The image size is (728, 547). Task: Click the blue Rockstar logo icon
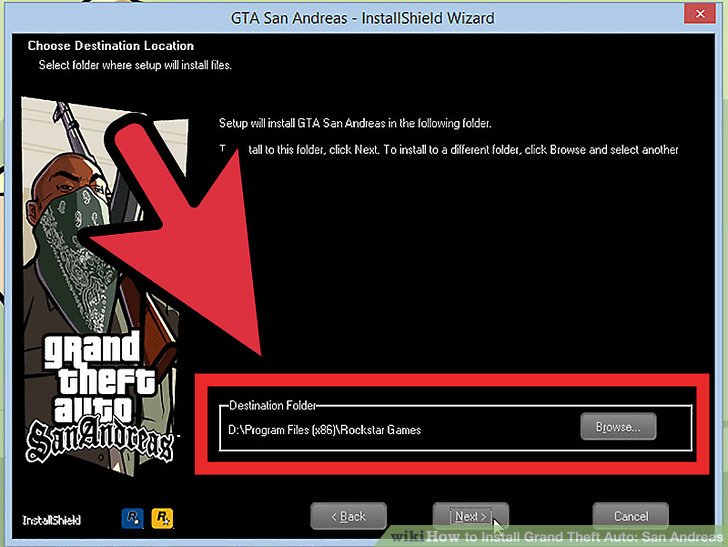[x=133, y=518]
